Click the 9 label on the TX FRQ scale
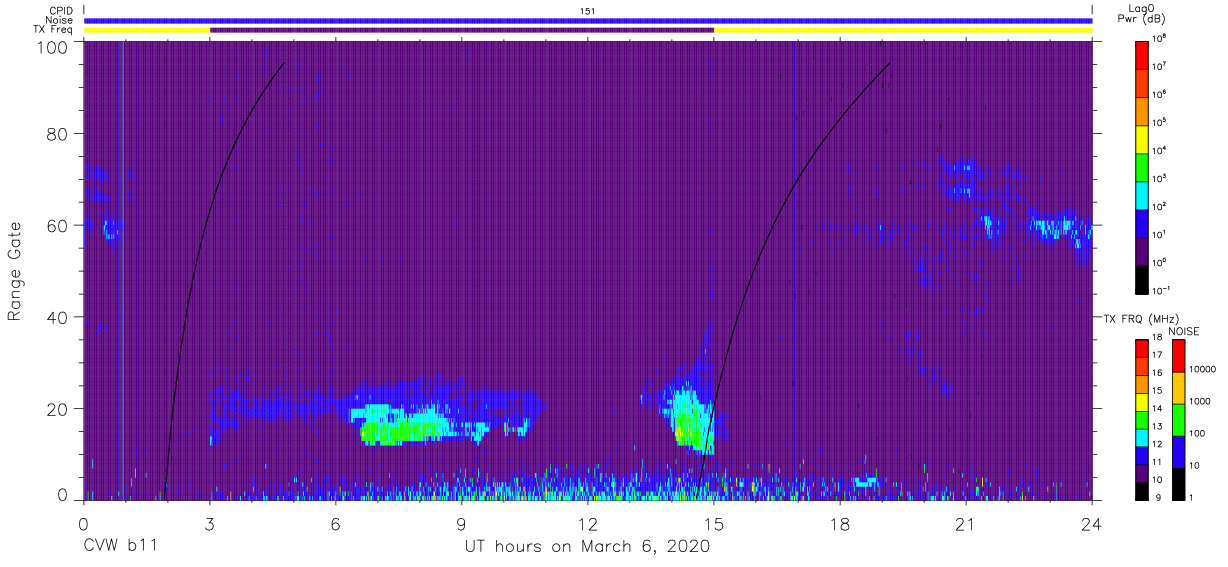1228x567 pixels. (1156, 497)
